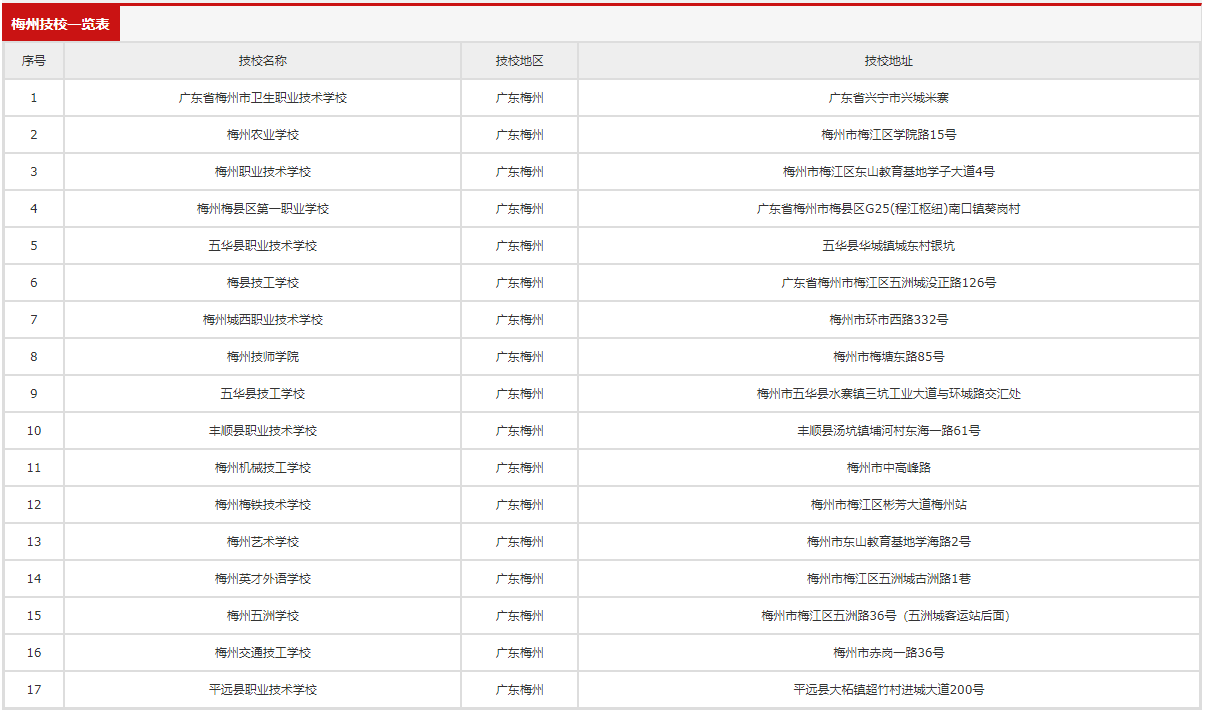
Task: Click 梅州职业技术学校 school name
Action: coord(263,172)
